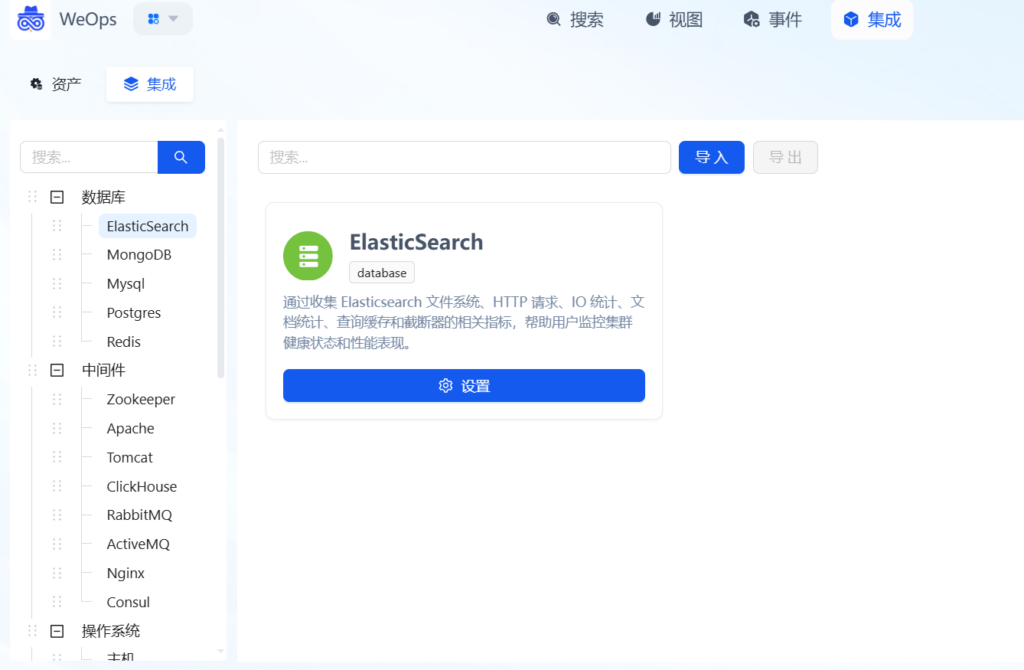Click the drag handle beside Consul
The width and height of the screenshot is (1024, 670).
(x=57, y=602)
